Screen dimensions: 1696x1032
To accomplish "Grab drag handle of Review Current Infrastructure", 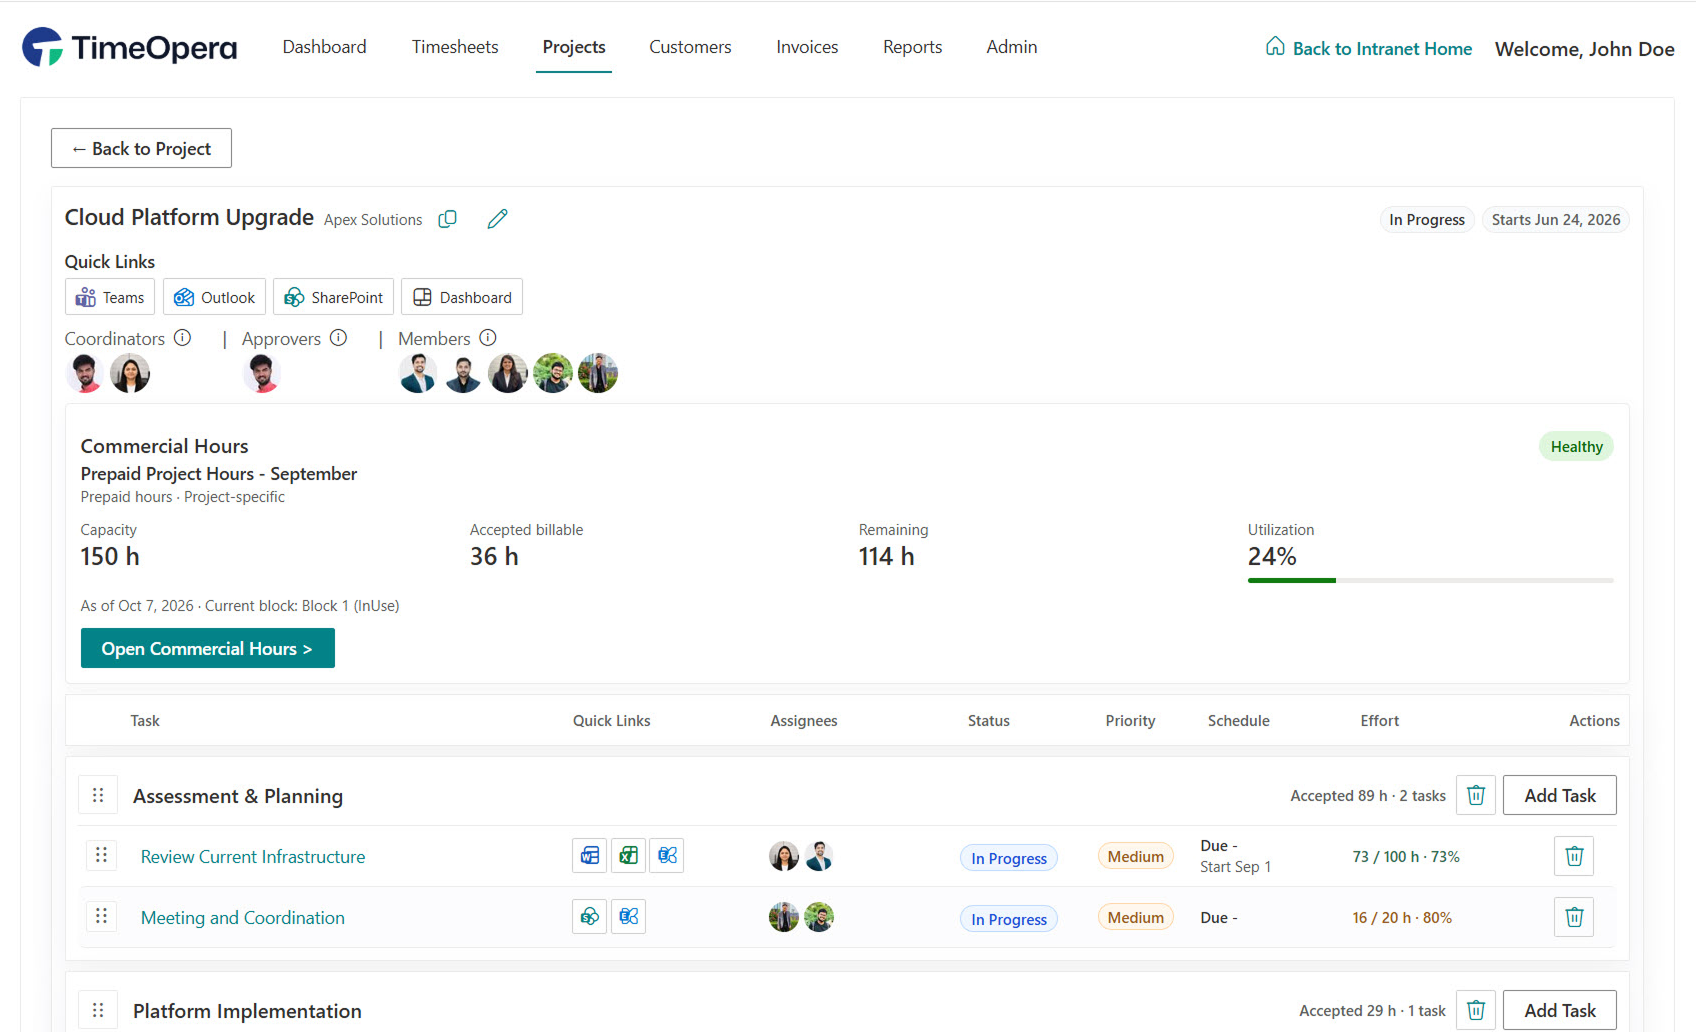I will (x=101, y=855).
